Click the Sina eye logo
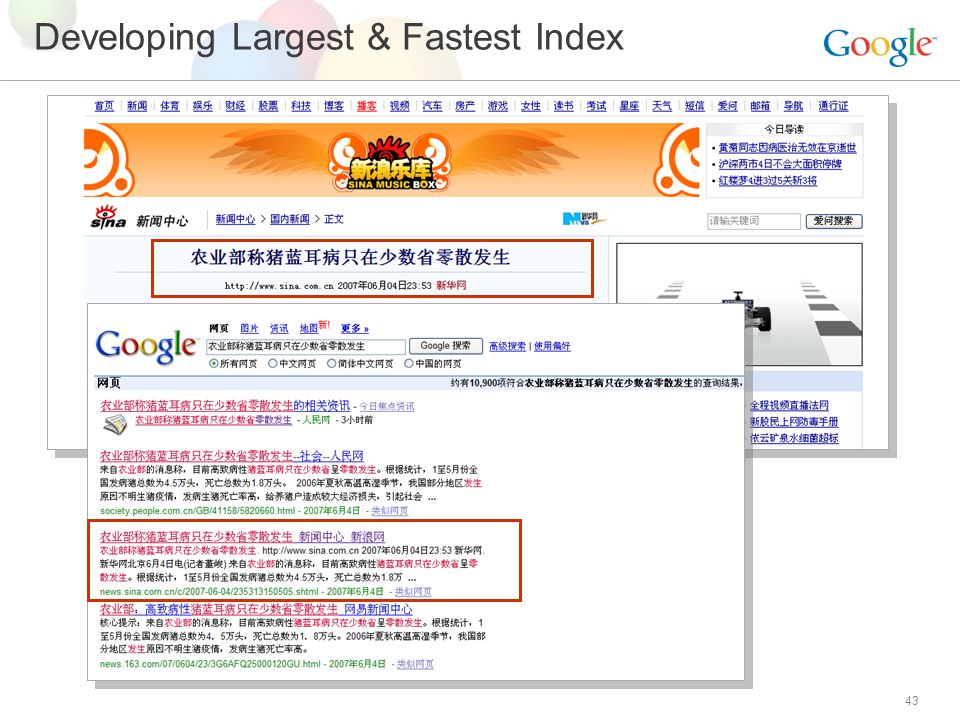This screenshot has height=720, width=960. (108, 216)
